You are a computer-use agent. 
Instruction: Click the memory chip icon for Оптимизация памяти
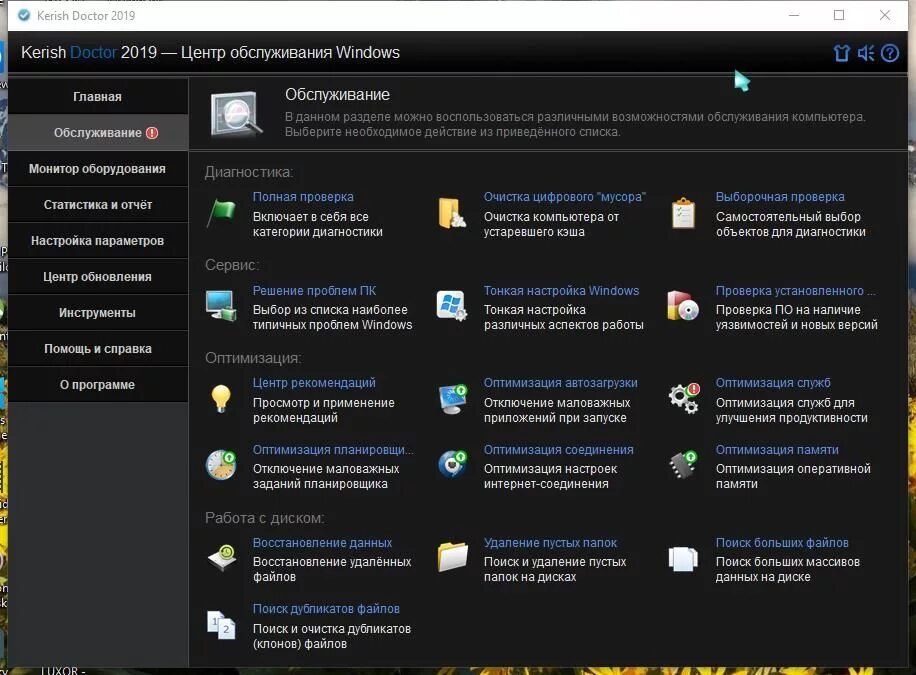tap(683, 465)
